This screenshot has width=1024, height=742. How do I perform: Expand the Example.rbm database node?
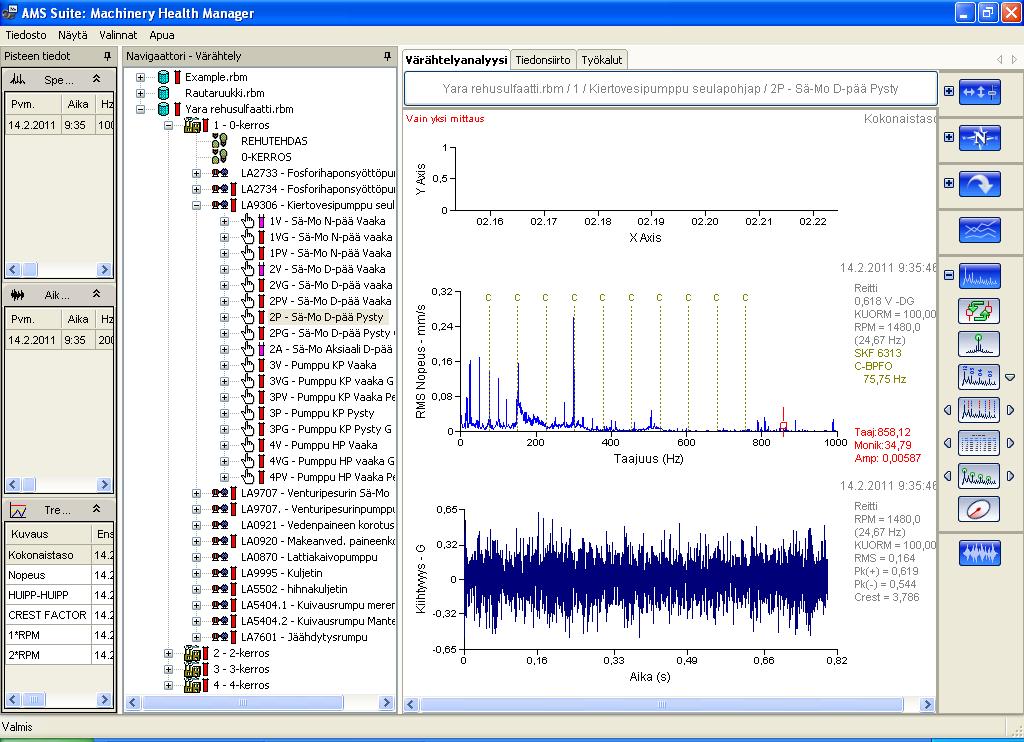(140, 77)
